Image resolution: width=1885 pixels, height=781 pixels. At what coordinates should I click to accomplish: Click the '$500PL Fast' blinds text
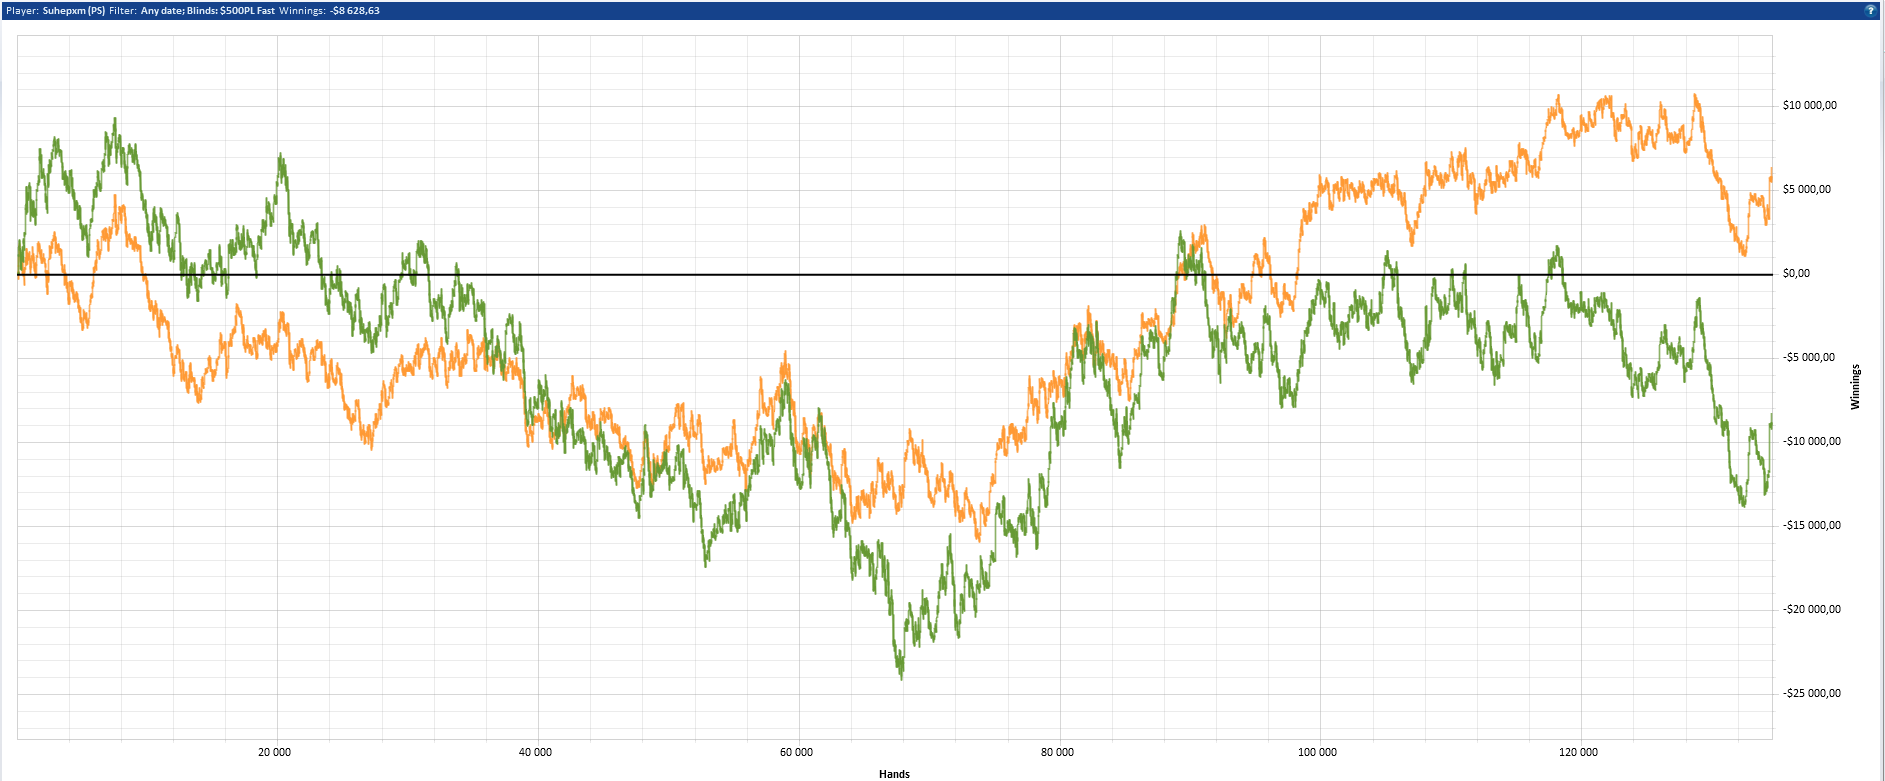coord(247,11)
